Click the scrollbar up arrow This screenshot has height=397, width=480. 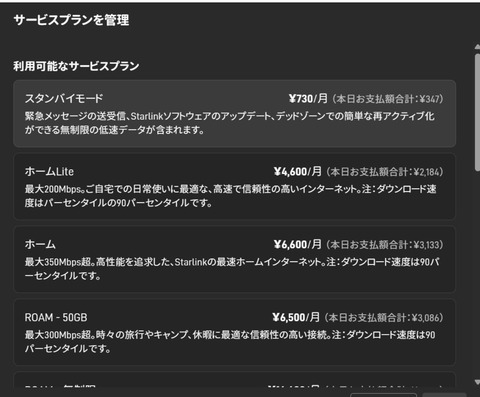pos(477,47)
